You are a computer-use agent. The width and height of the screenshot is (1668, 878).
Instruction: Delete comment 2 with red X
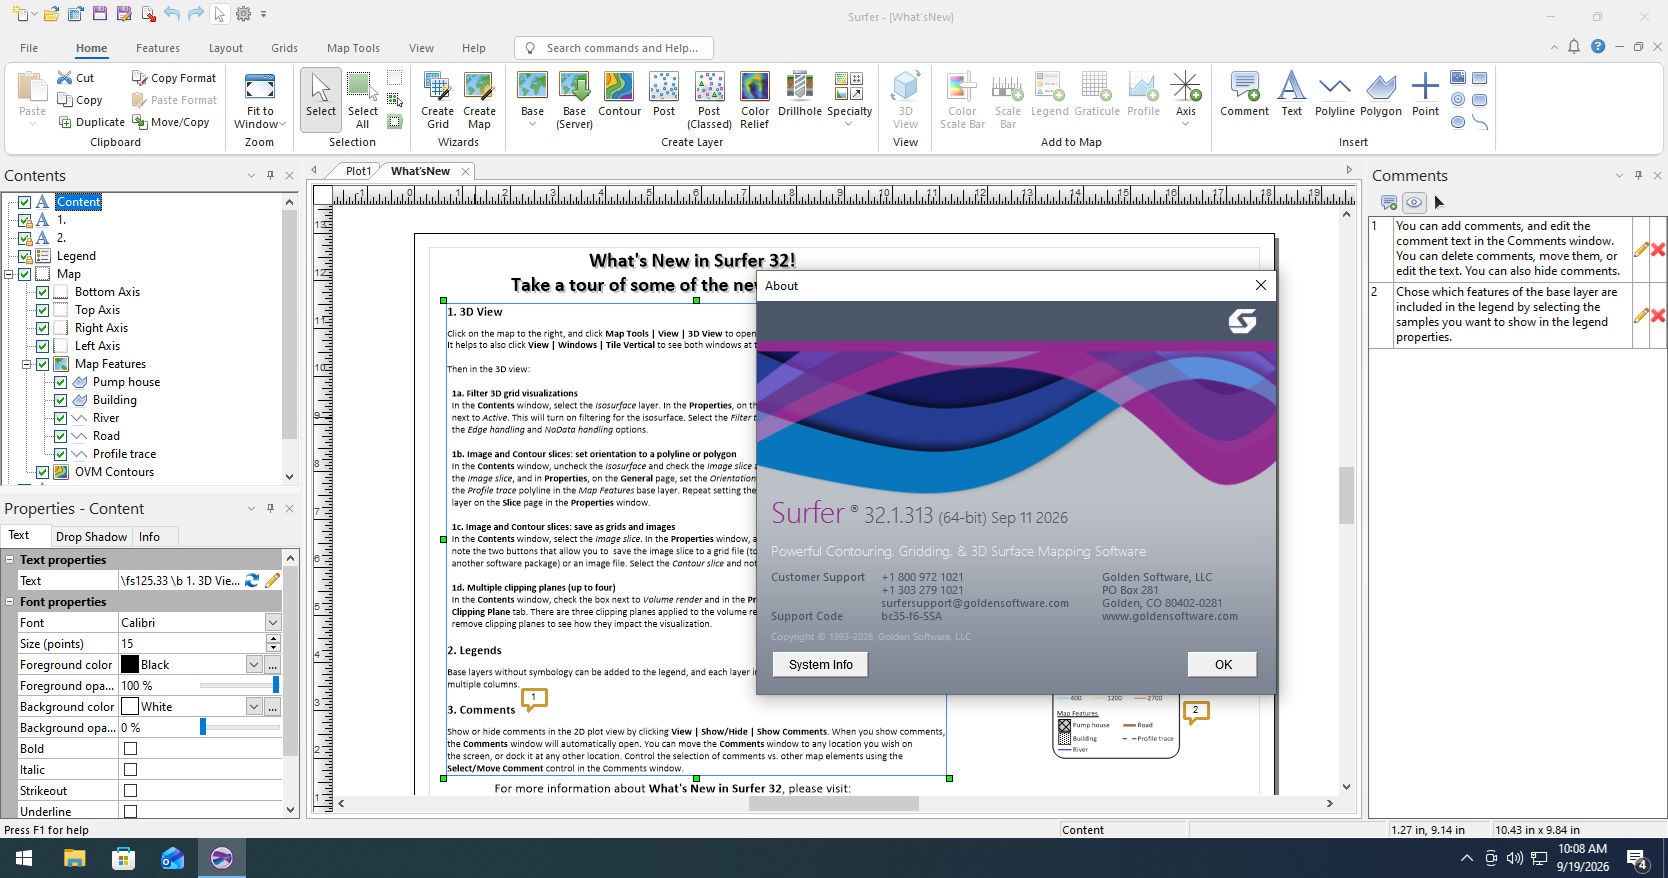[x=1657, y=315]
